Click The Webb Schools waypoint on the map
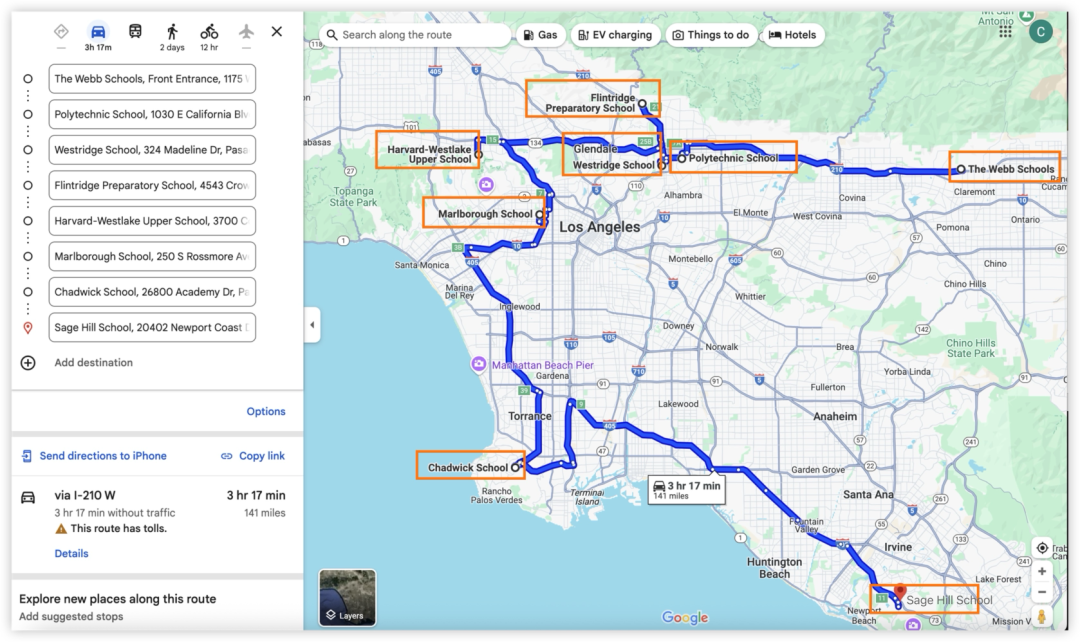The width and height of the screenshot is (1080, 642). (x=961, y=169)
